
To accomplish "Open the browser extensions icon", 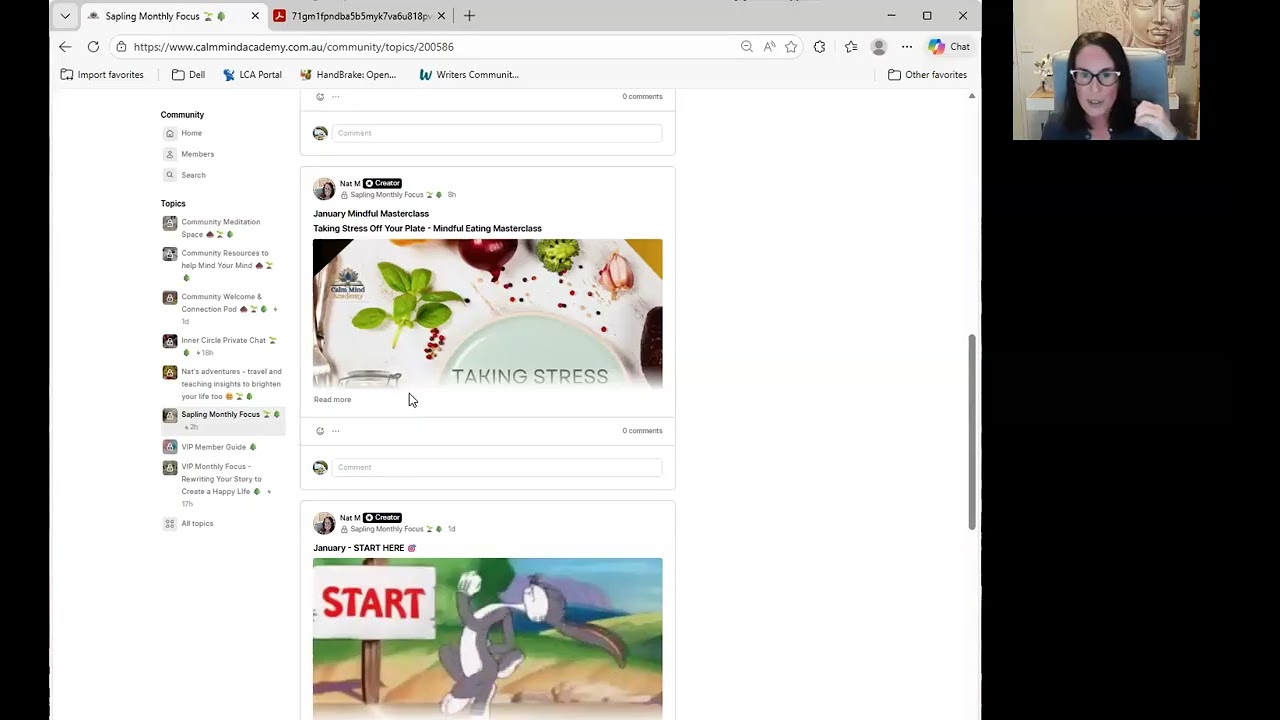I will [x=820, y=47].
